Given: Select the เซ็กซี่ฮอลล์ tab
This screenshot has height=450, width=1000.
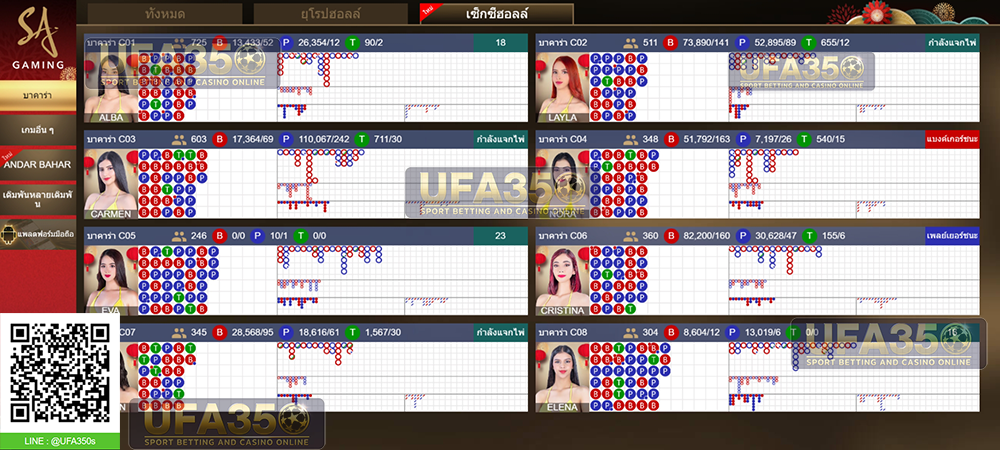Looking at the screenshot, I should pos(497,13).
